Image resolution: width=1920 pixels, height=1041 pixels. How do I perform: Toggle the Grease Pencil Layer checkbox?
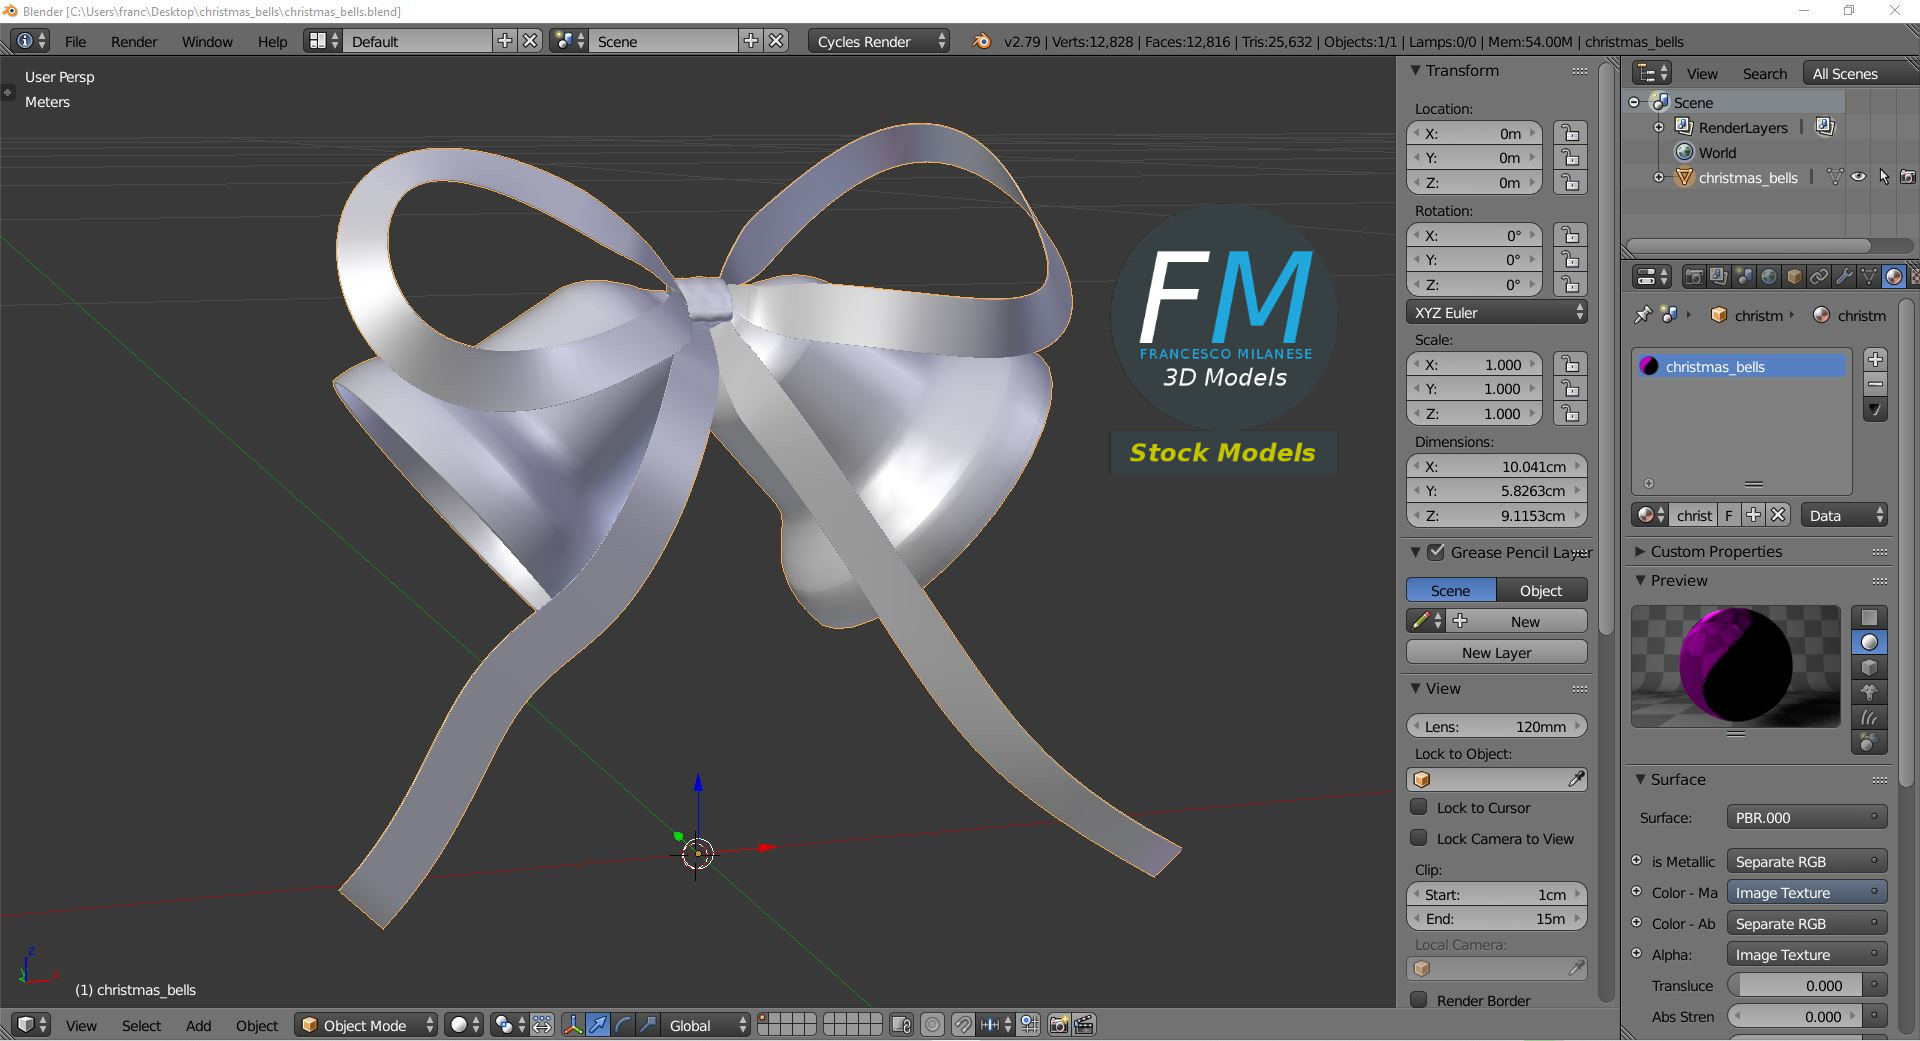(1436, 552)
